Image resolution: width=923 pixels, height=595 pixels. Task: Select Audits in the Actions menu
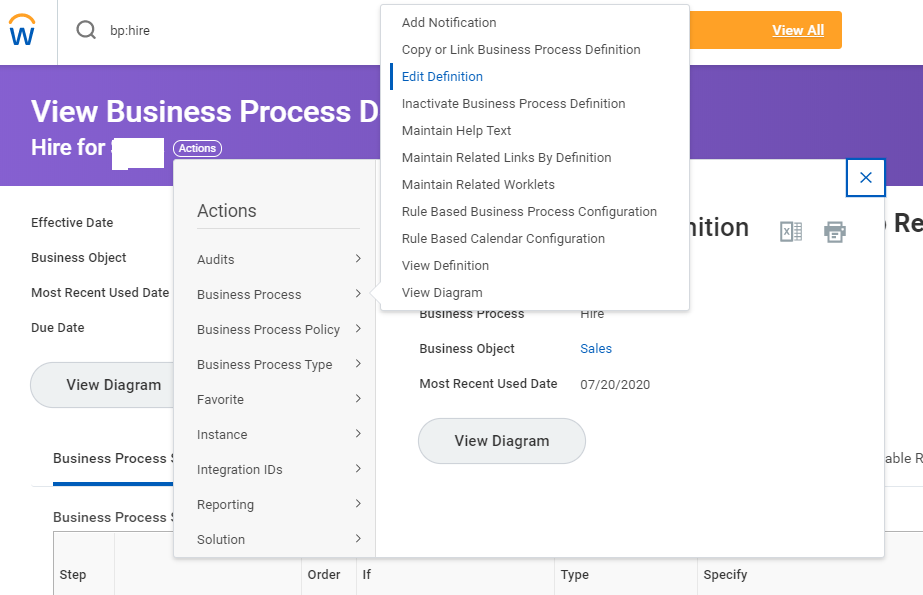pyautogui.click(x=215, y=259)
